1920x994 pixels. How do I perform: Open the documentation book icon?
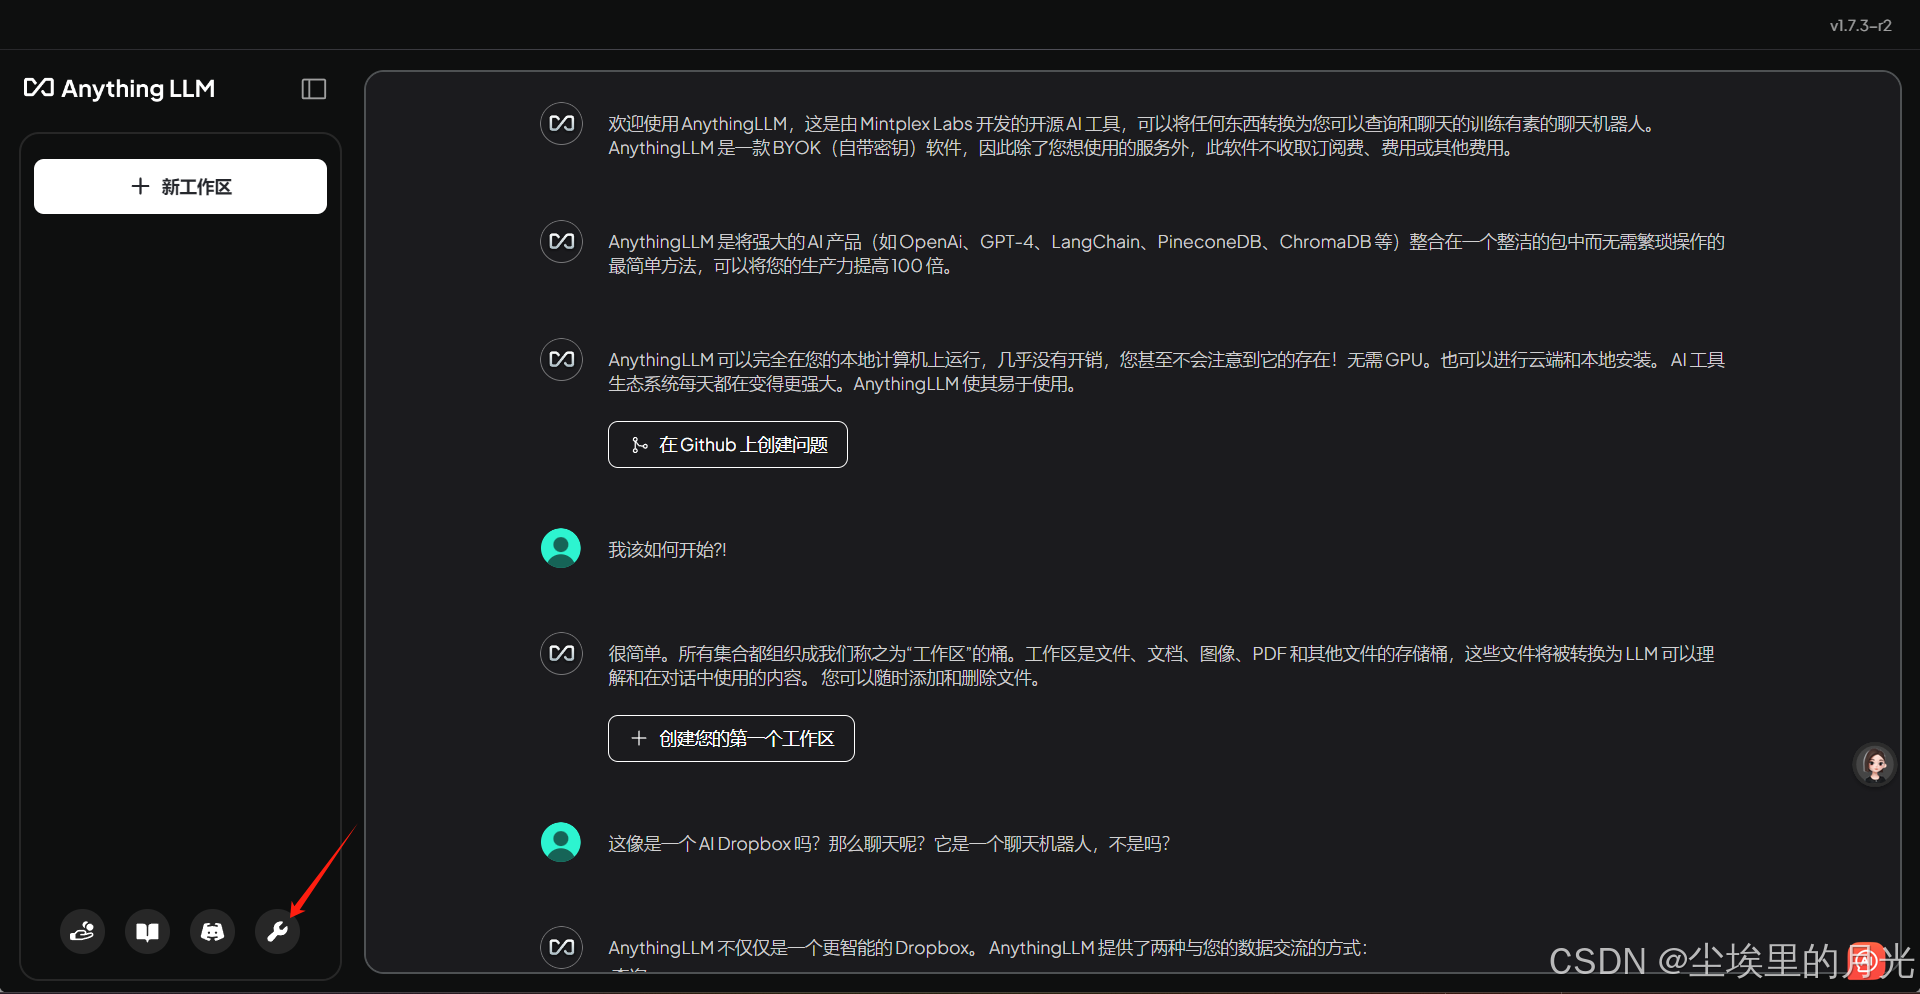148,932
